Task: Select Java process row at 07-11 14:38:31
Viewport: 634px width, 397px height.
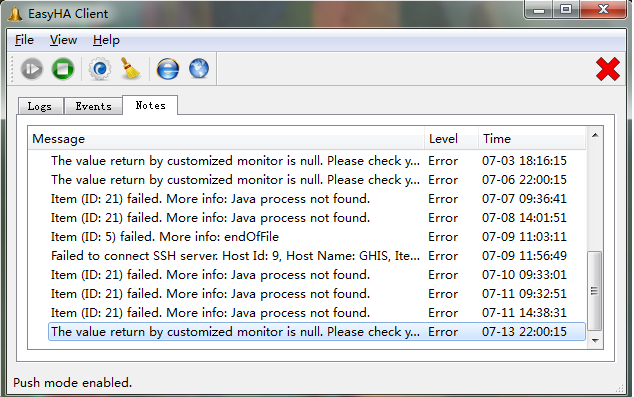Action: pyautogui.click(x=317, y=313)
